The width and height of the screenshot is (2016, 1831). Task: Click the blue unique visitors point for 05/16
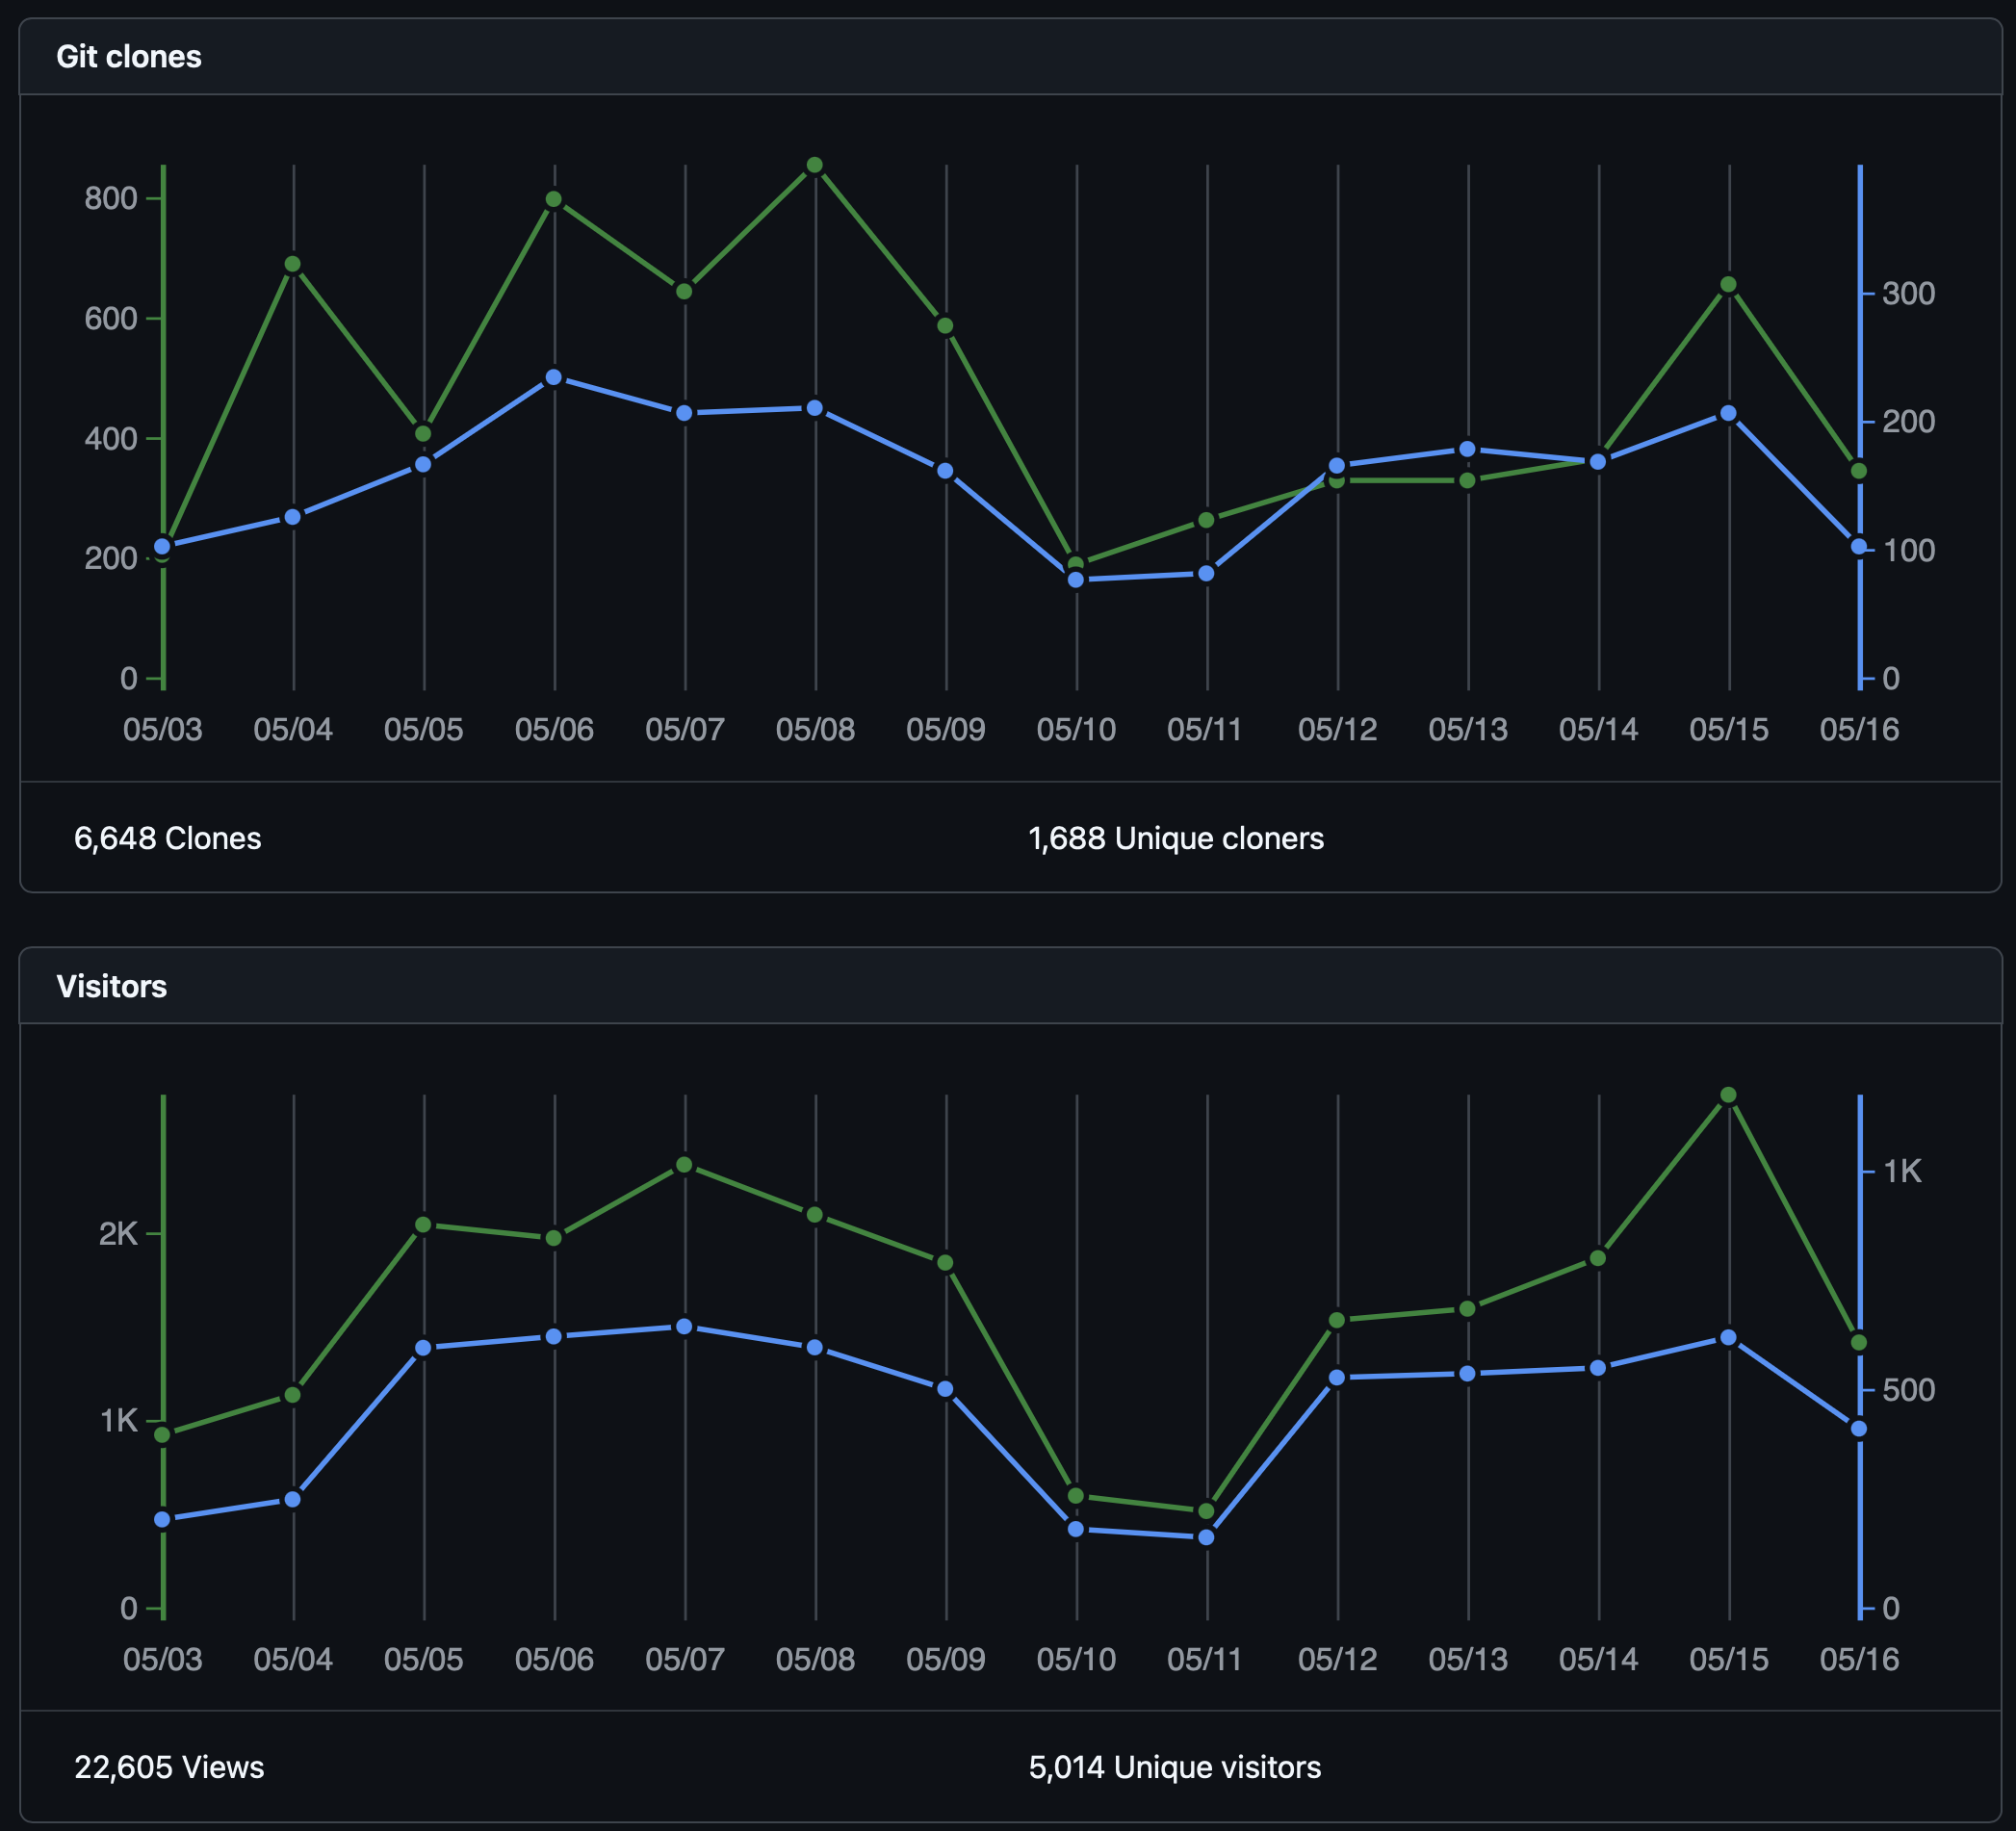(x=1859, y=1429)
